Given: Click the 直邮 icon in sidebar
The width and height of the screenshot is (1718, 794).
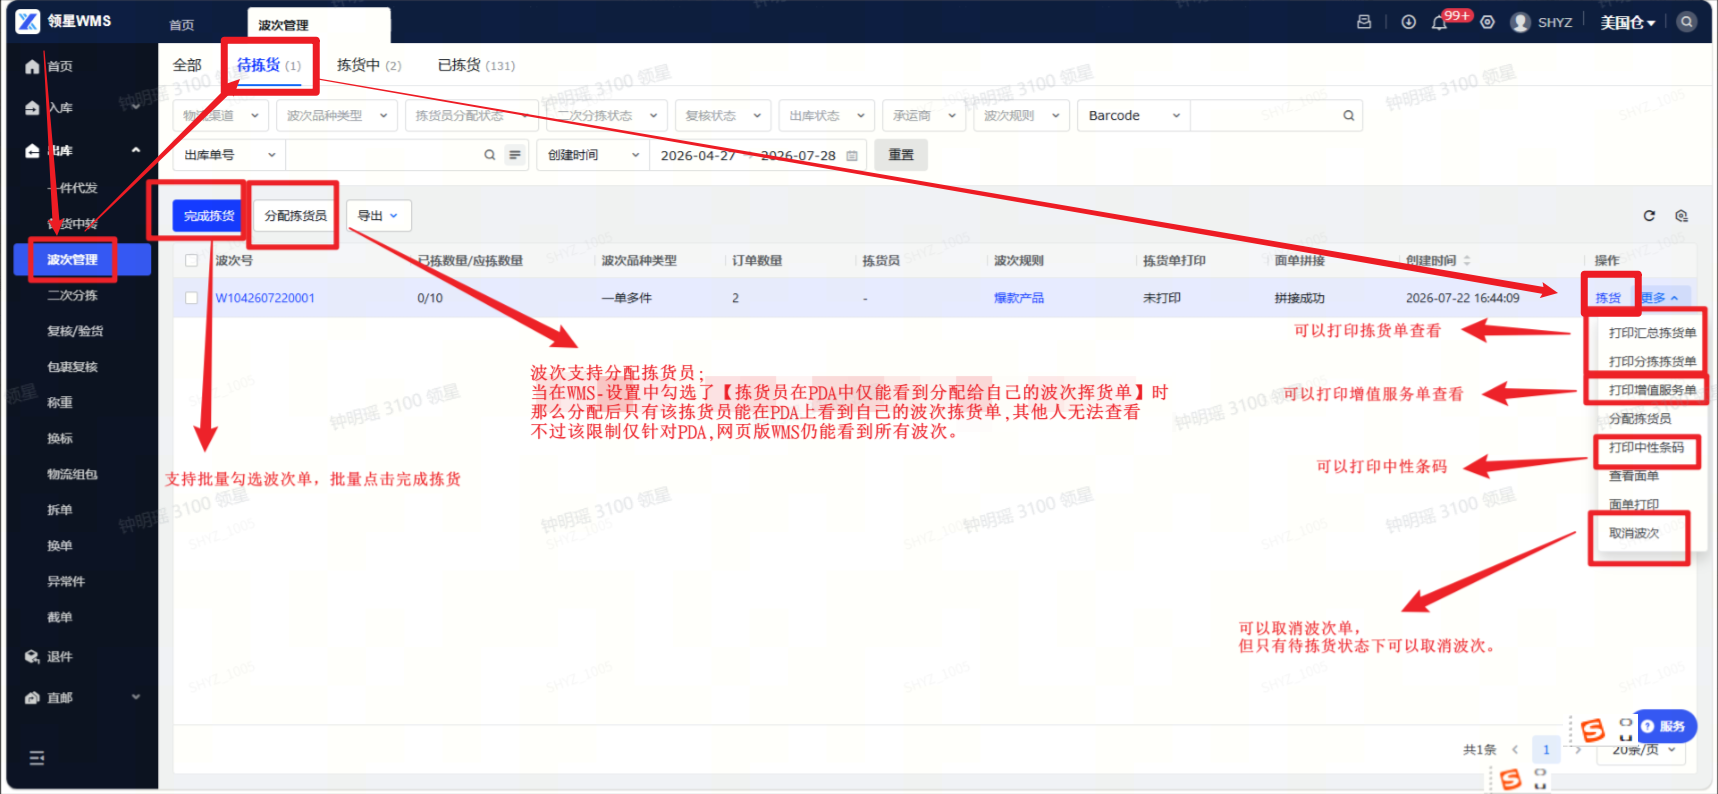Looking at the screenshot, I should pyautogui.click(x=32, y=698).
